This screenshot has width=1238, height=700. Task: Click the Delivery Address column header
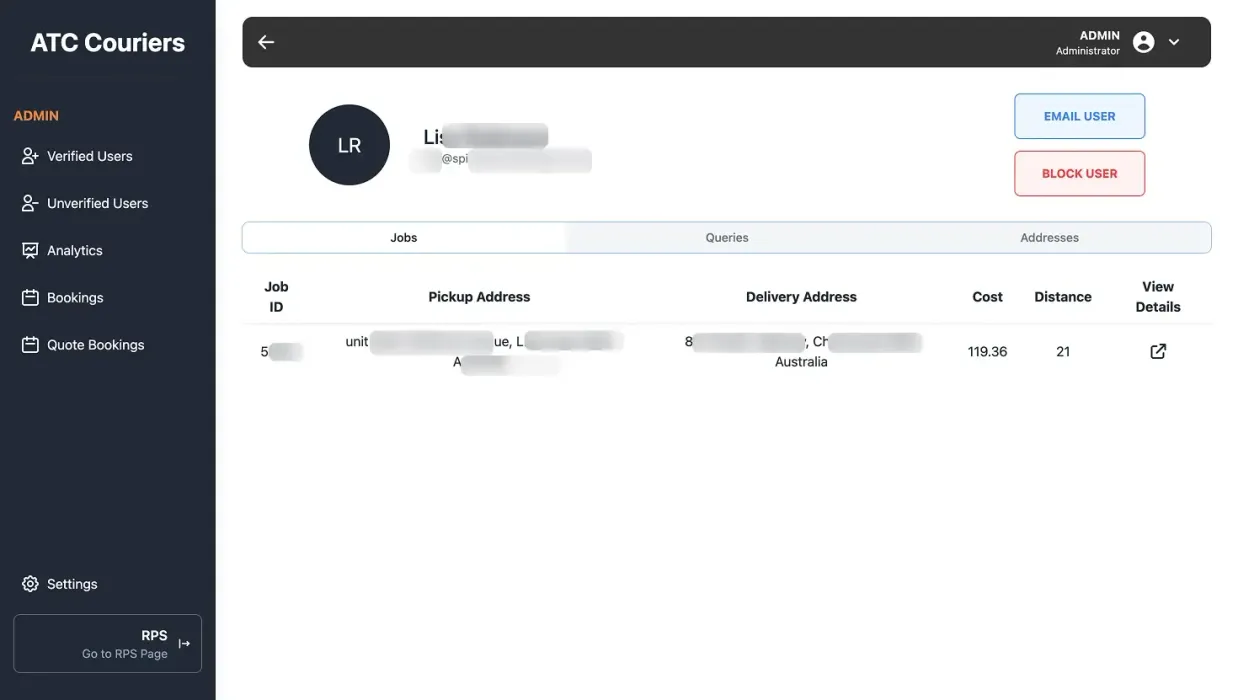801,297
